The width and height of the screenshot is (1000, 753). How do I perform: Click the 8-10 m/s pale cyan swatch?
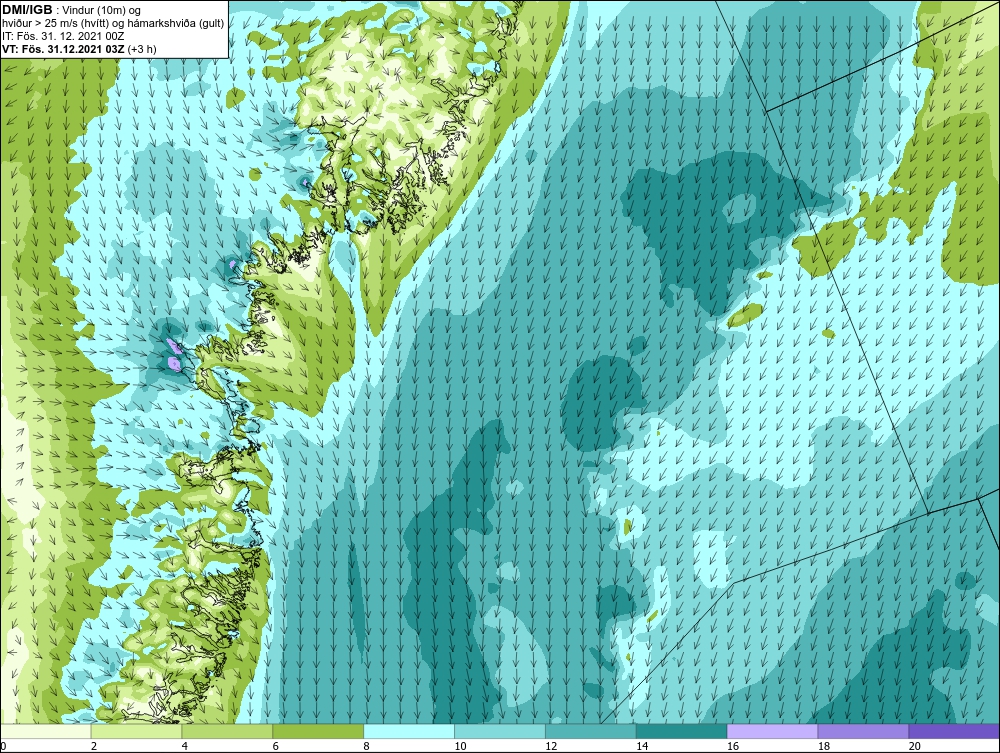click(x=409, y=731)
